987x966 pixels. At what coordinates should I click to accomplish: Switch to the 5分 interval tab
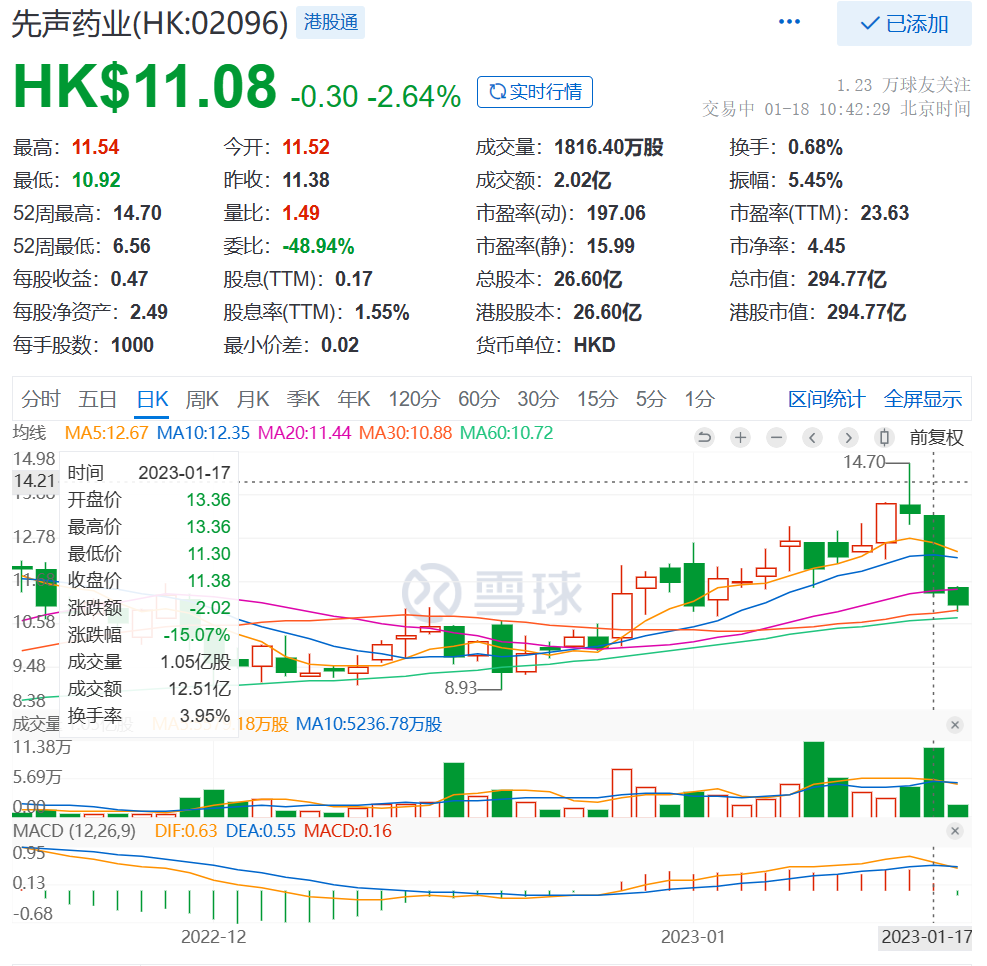(x=650, y=399)
